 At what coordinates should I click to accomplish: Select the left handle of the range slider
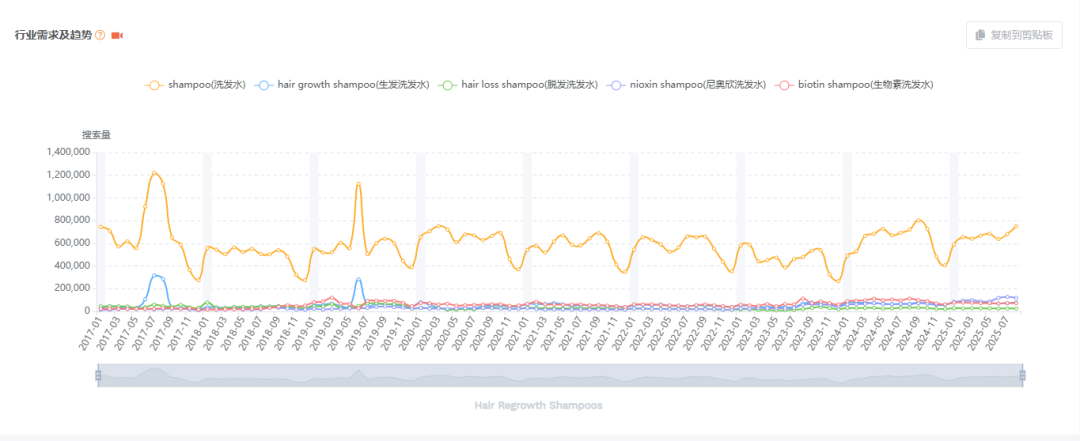(x=98, y=375)
